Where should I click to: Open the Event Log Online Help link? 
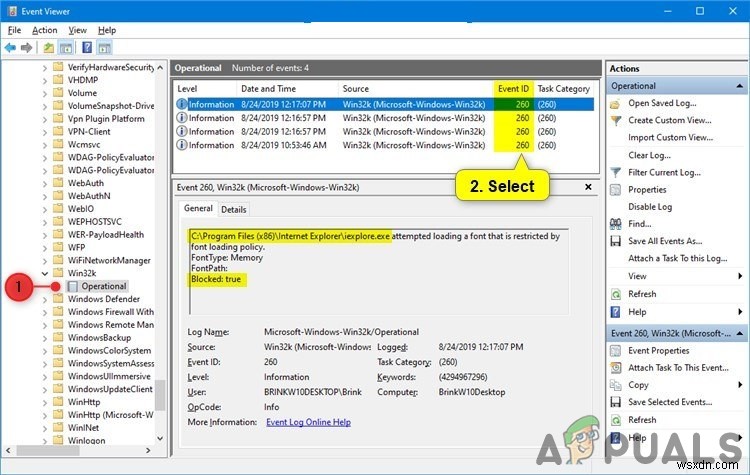pos(309,422)
